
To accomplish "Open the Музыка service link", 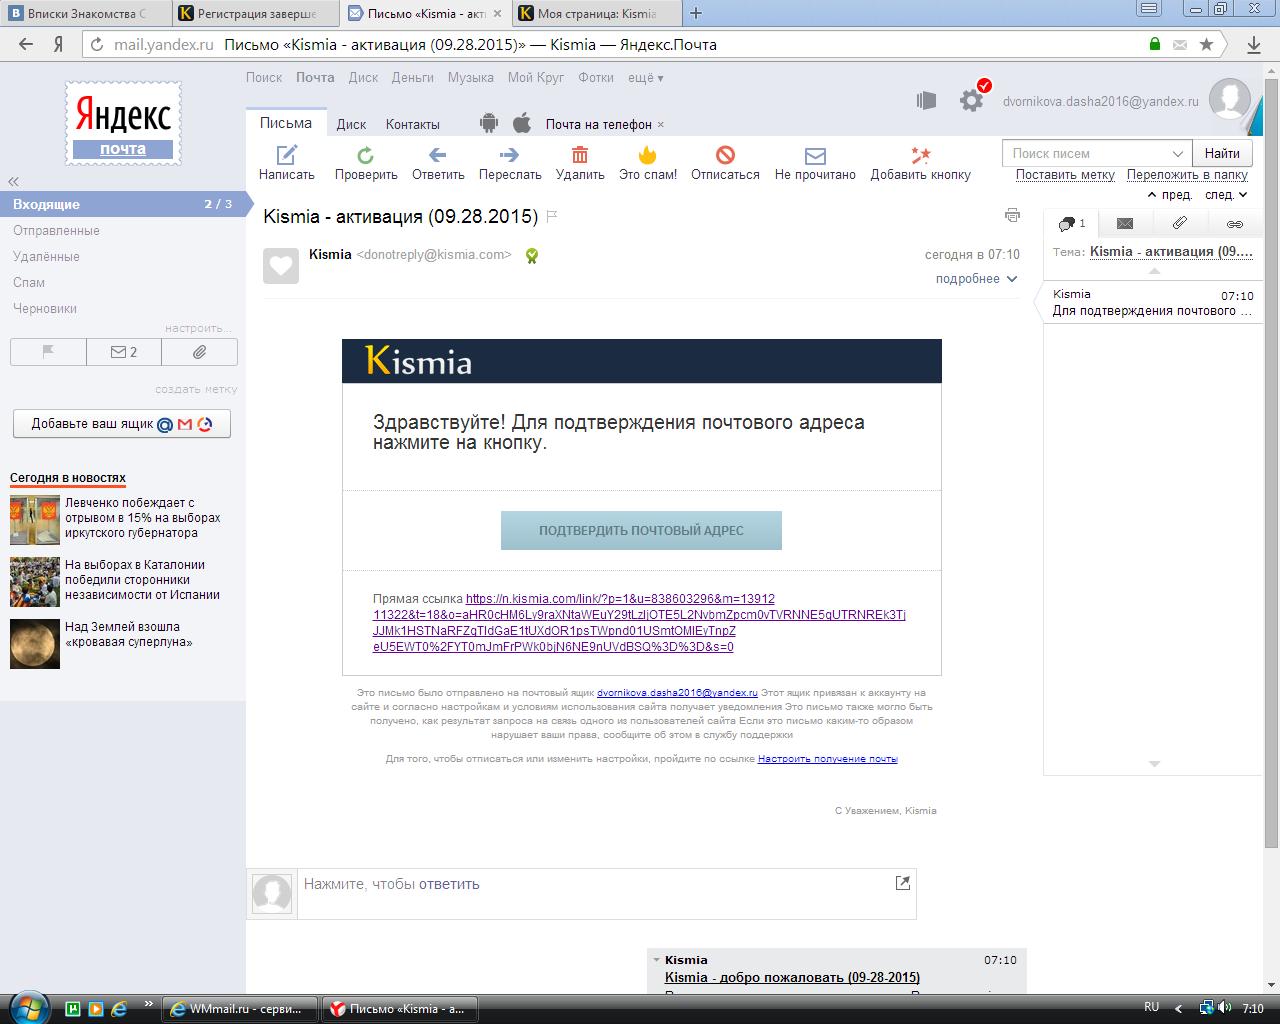I will [x=471, y=77].
